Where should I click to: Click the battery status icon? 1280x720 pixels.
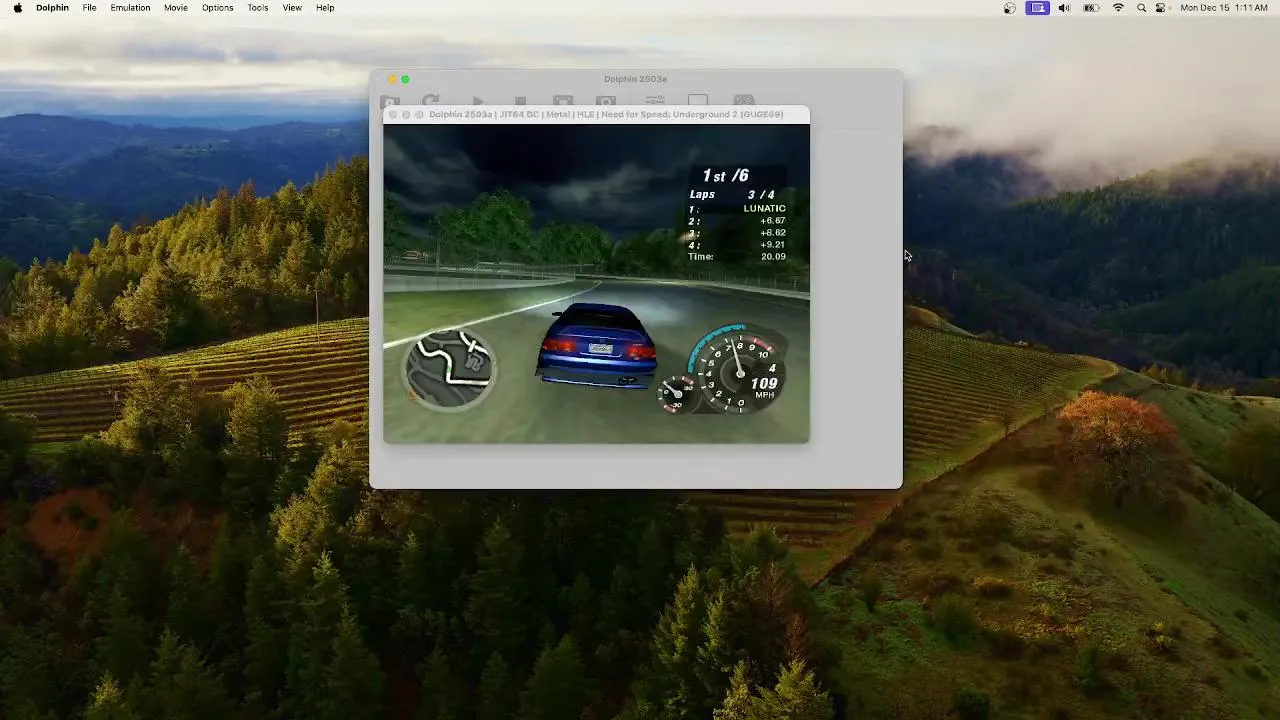click(x=1091, y=8)
